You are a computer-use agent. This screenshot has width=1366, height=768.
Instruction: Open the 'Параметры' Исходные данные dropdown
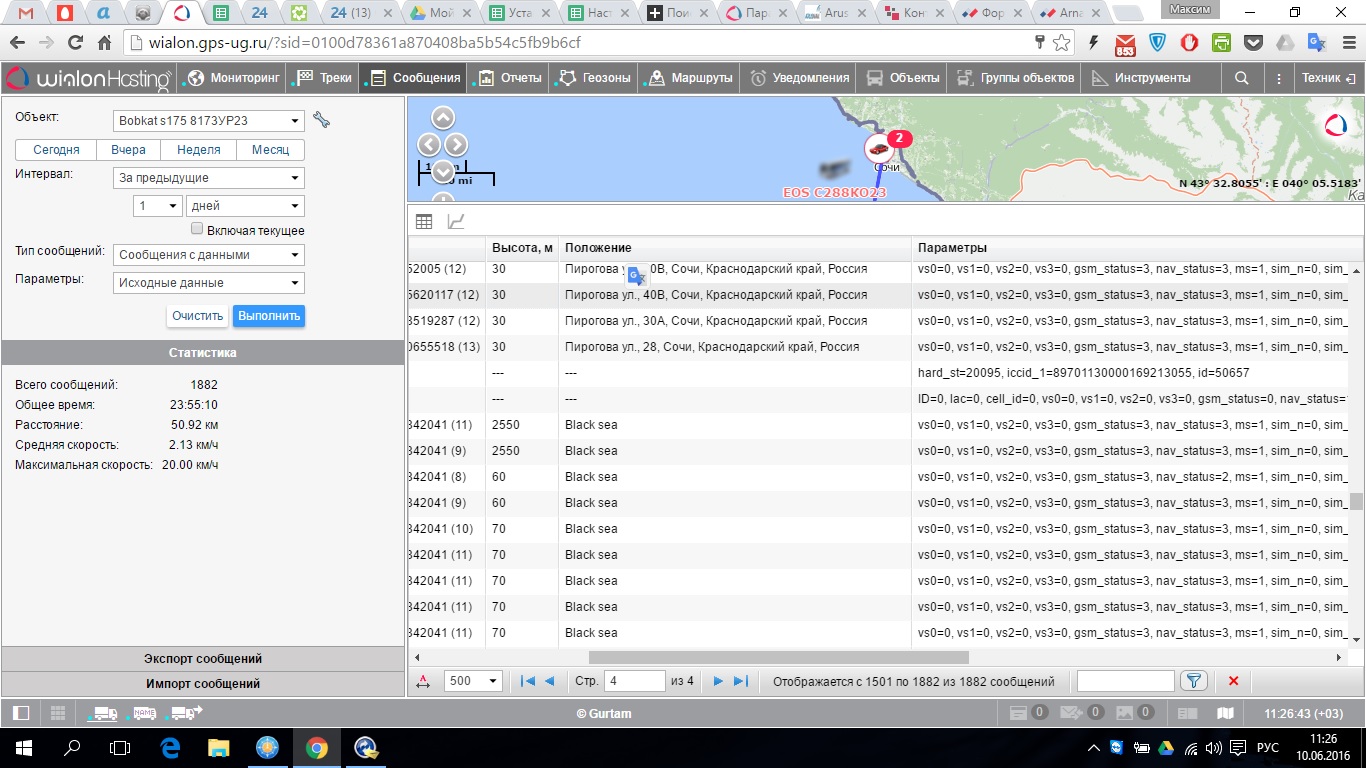[209, 283]
